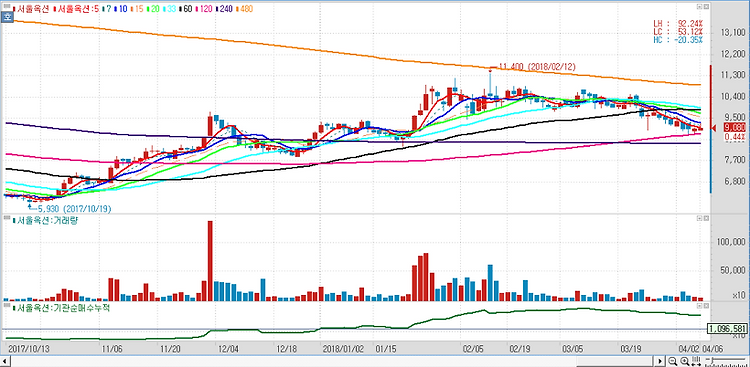The image size is (750, 367).
Task: Select the 7-day moving average legend
Action: [108, 9]
